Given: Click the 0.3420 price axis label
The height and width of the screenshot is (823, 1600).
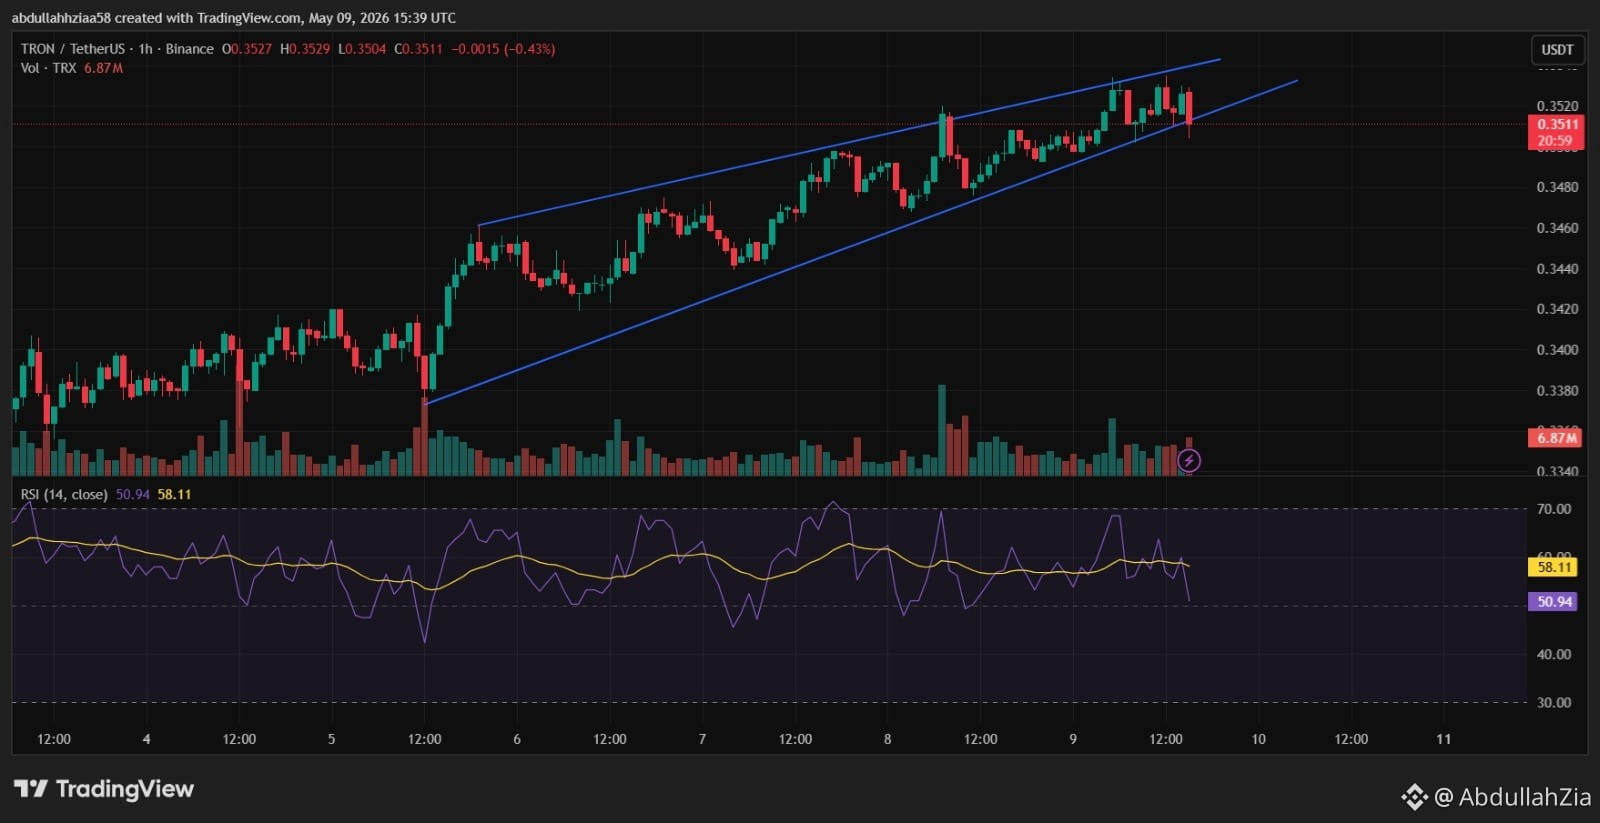Looking at the screenshot, I should point(1557,309).
